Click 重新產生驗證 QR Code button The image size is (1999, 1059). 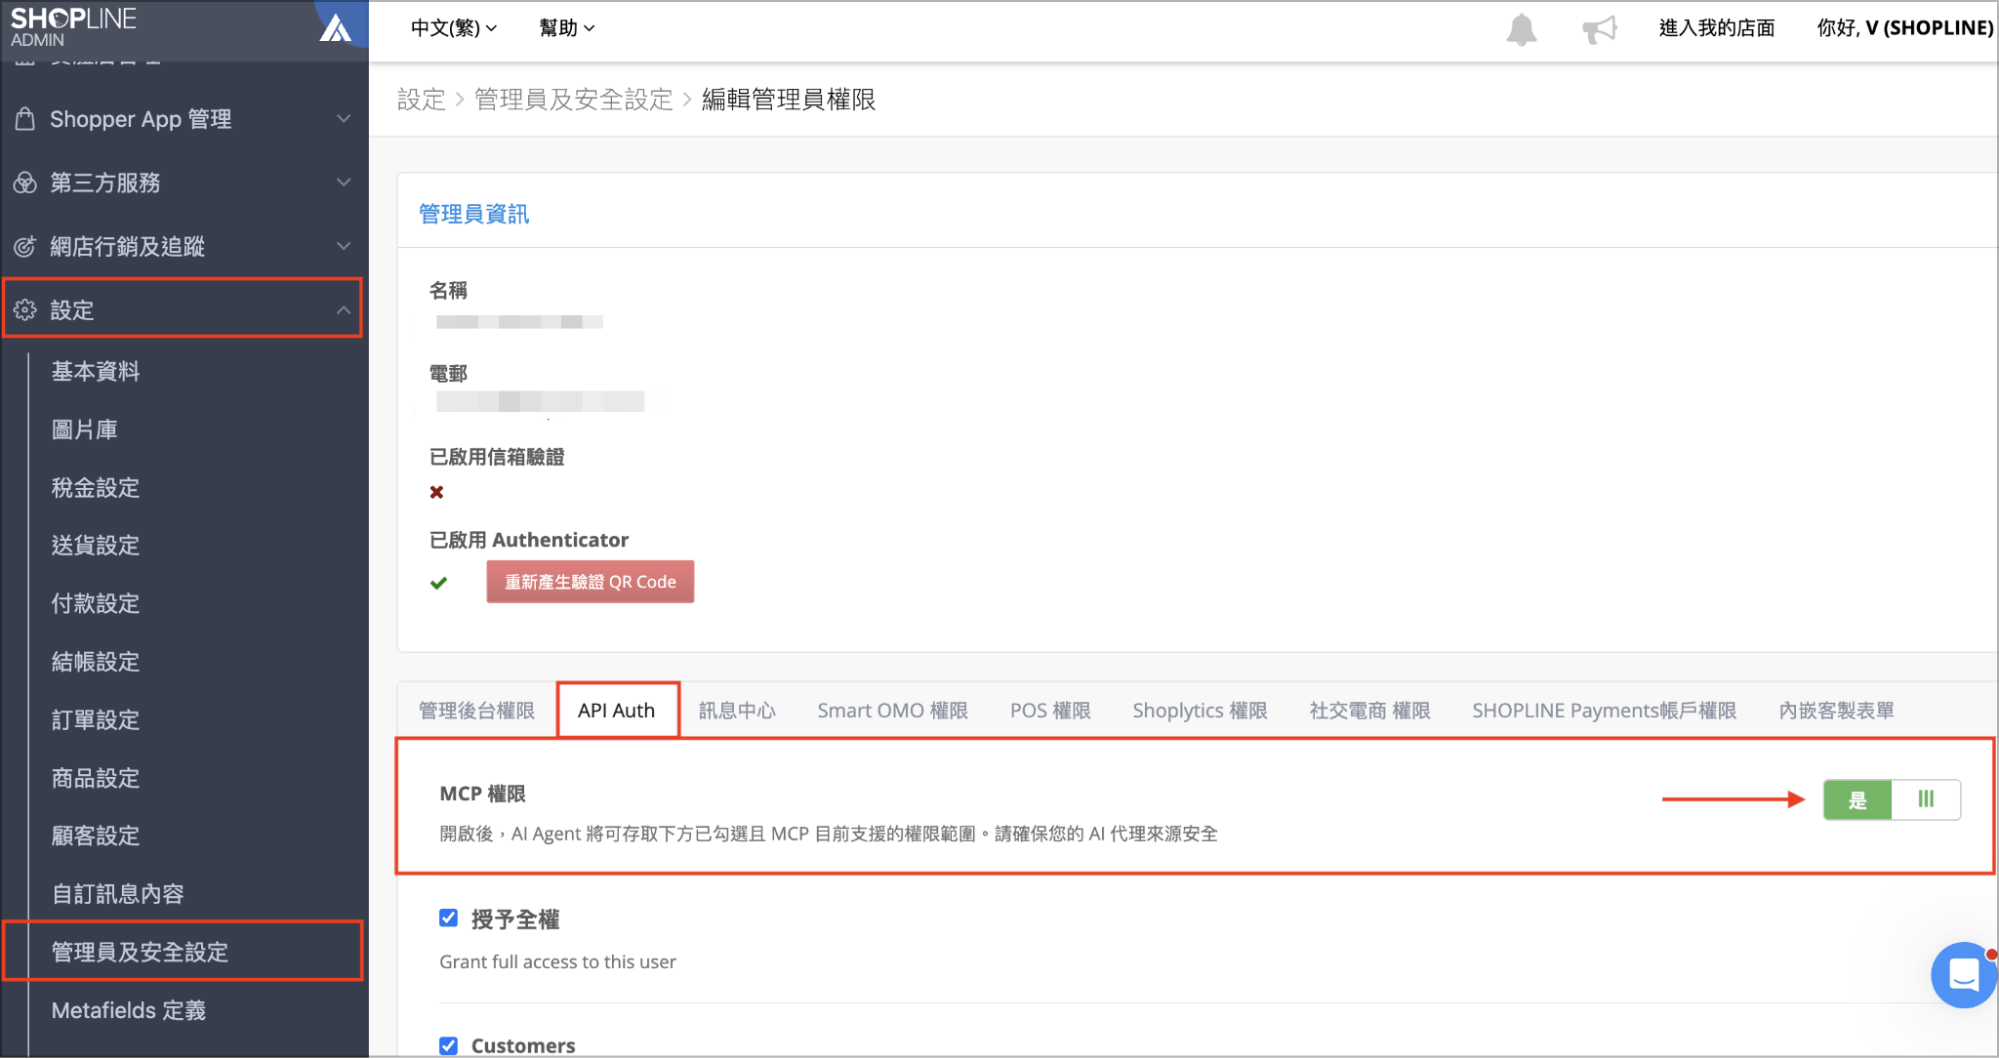tap(590, 582)
